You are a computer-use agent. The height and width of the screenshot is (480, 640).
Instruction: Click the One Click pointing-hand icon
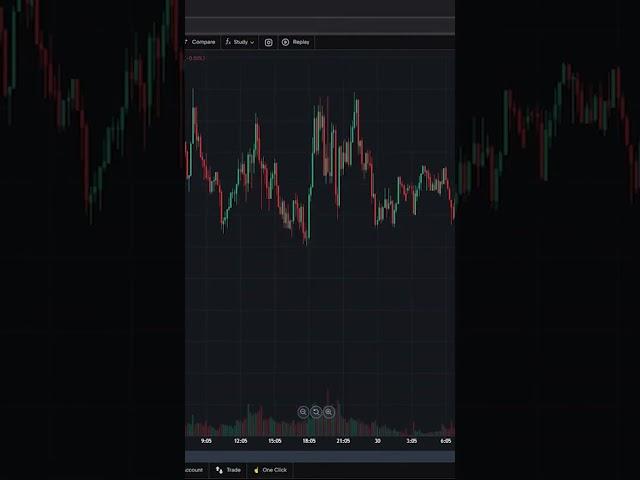point(256,470)
